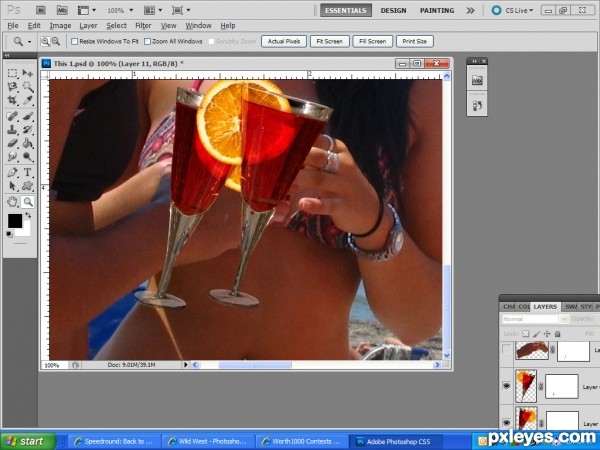Click the Zoom Out options bar icon
Screen dimensions: 600x450
(x=55, y=41)
